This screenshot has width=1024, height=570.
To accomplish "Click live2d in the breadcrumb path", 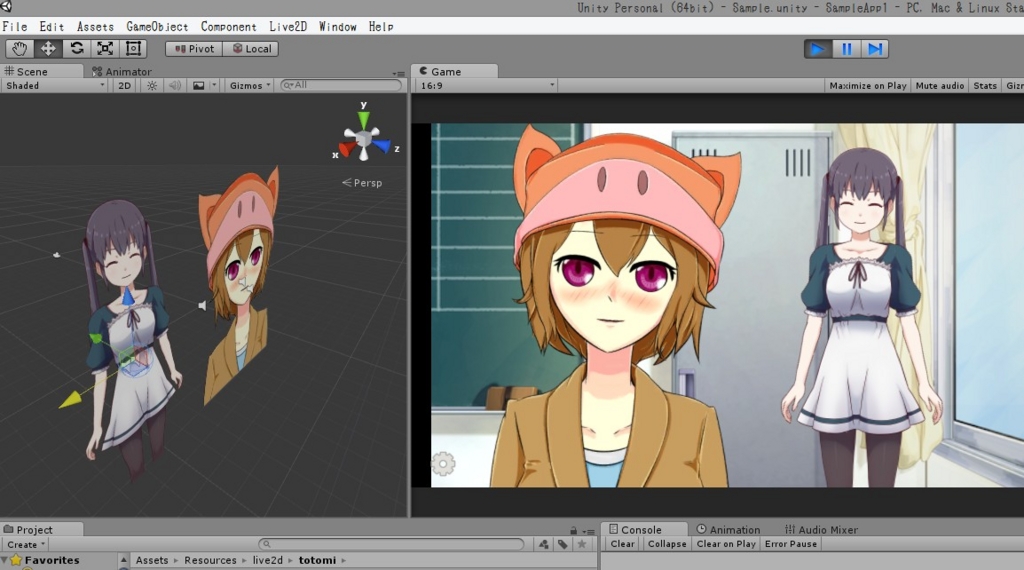I will (x=268, y=560).
